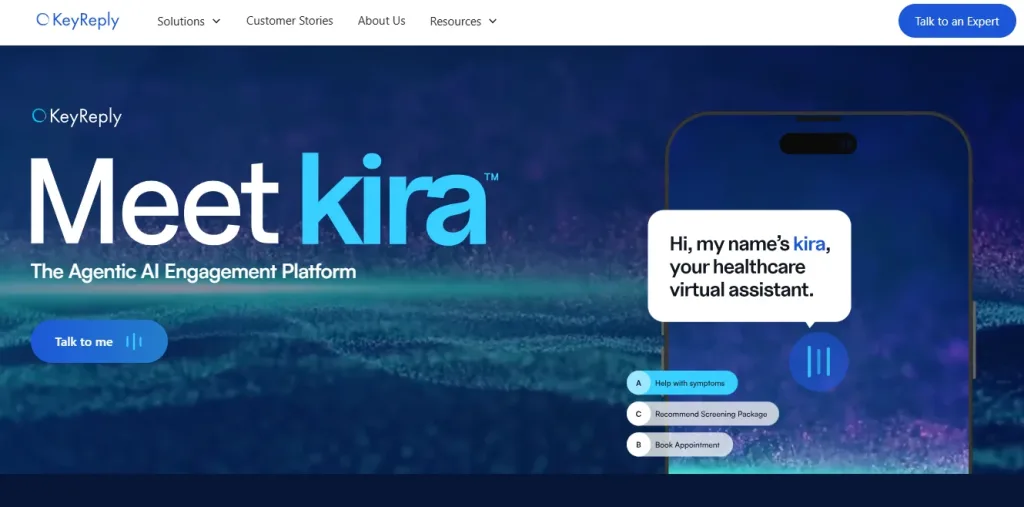The image size is (1024, 507).
Task: Click kira's greeting speech bubble
Action: [749, 267]
